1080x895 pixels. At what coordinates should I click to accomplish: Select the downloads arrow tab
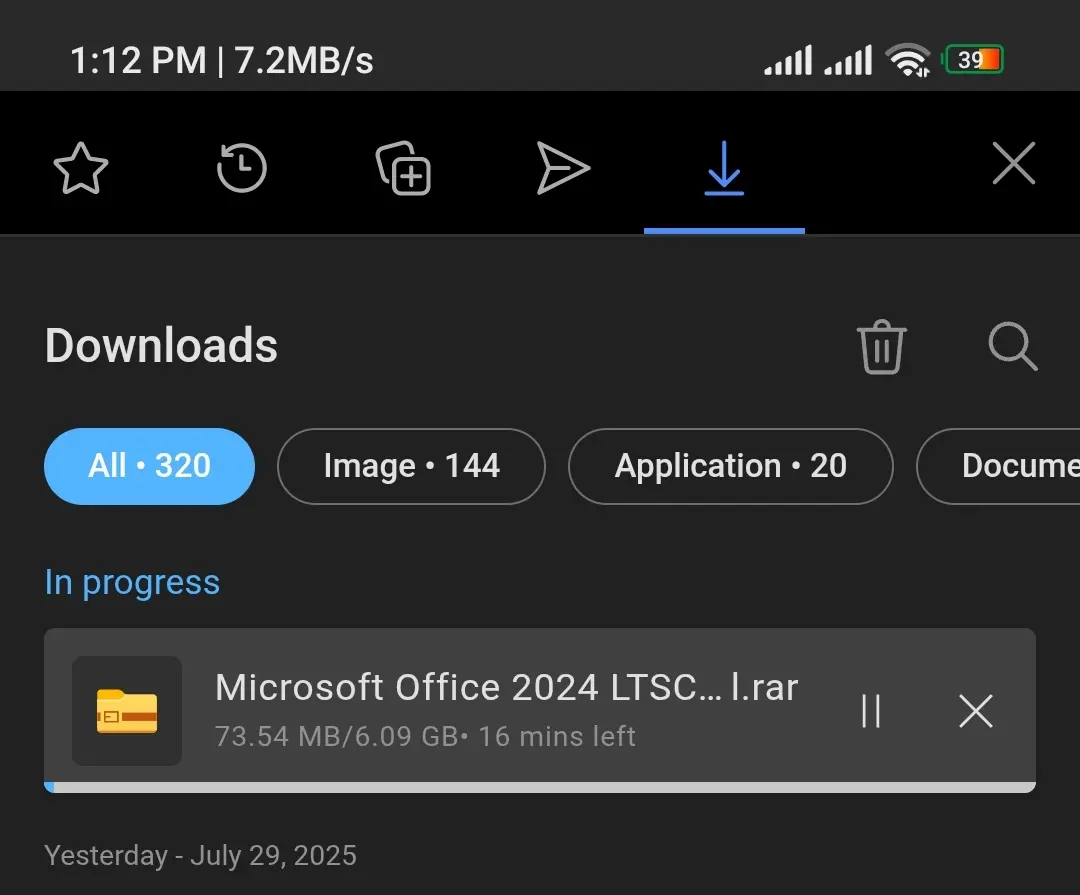tap(724, 167)
